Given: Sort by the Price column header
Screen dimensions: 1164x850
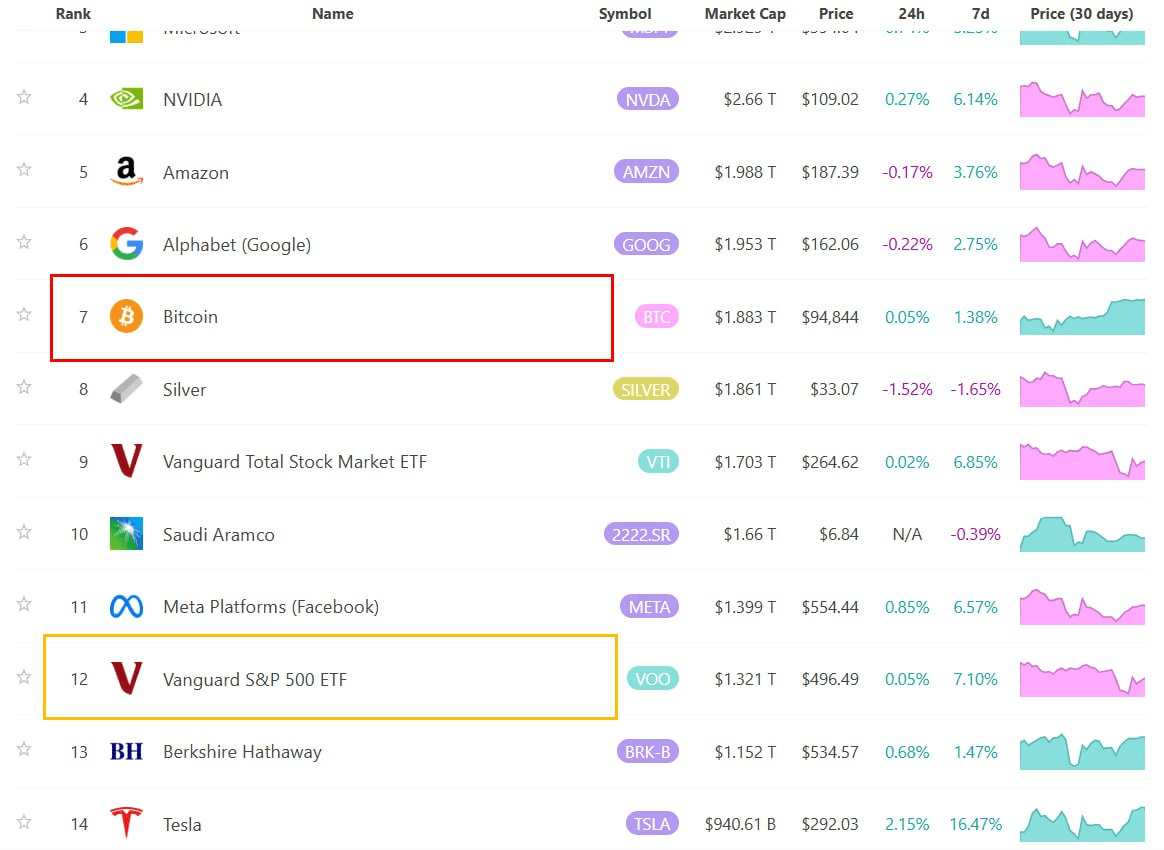Looking at the screenshot, I should (x=836, y=13).
